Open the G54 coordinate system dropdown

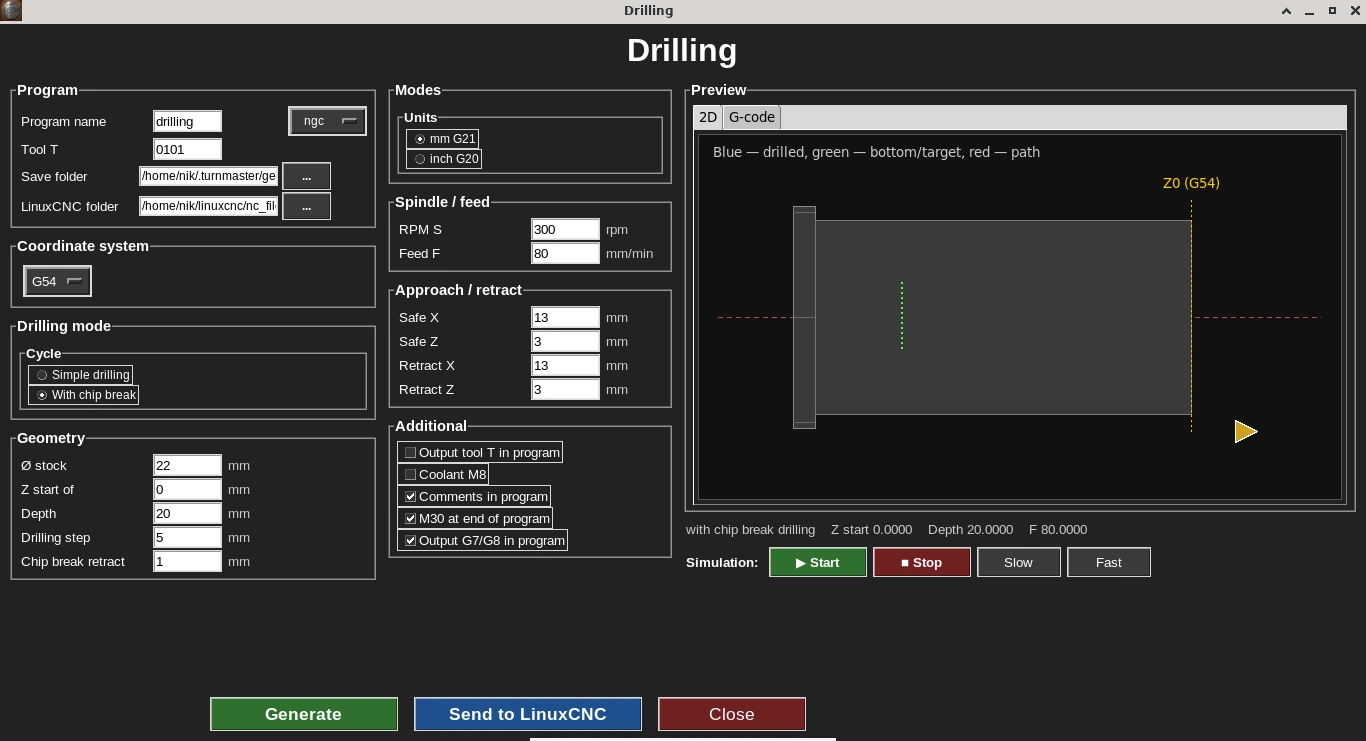[57, 282]
